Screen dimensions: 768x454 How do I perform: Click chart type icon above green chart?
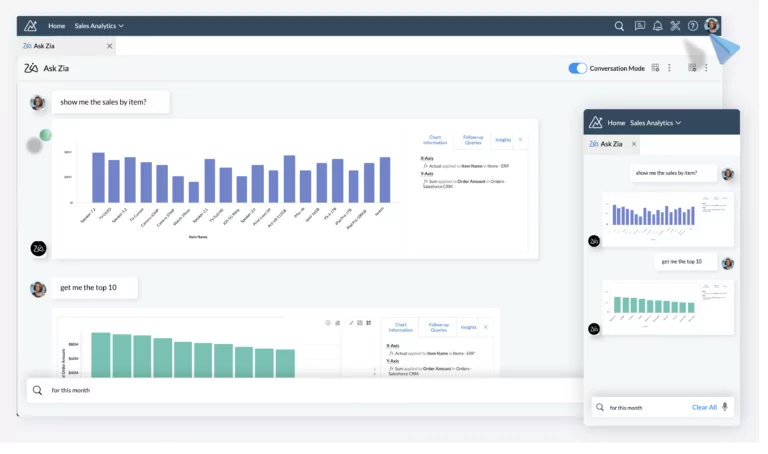point(337,323)
